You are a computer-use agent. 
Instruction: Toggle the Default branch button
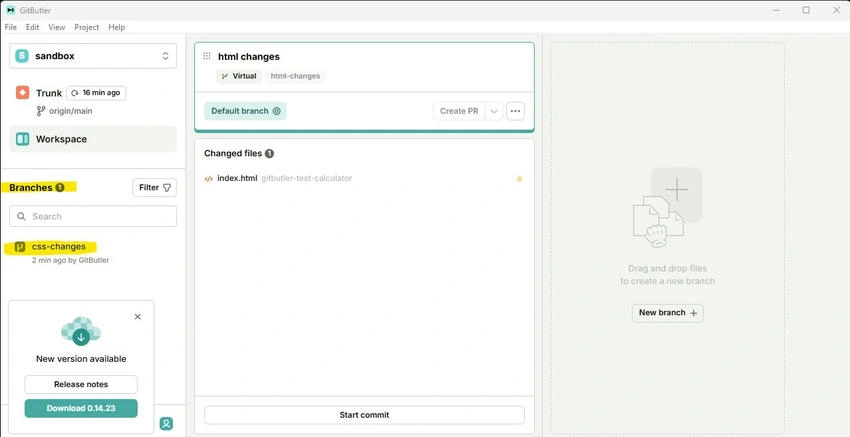245,111
